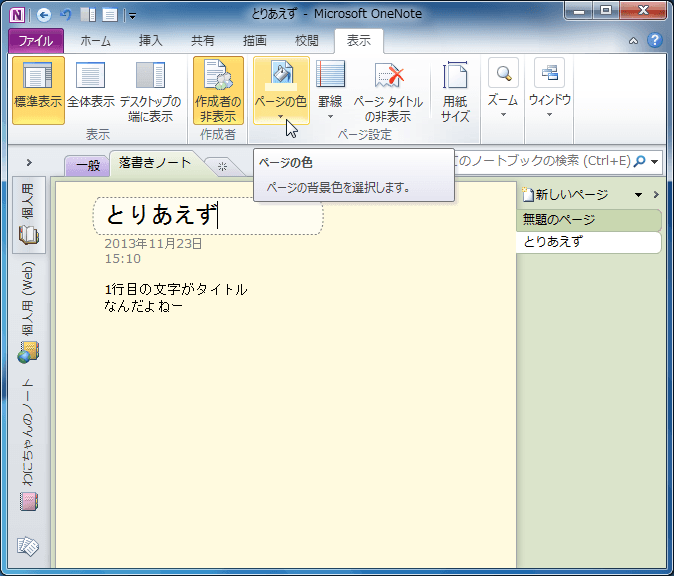Click the search magnifier icon
The image size is (674, 576).
pos(640,162)
